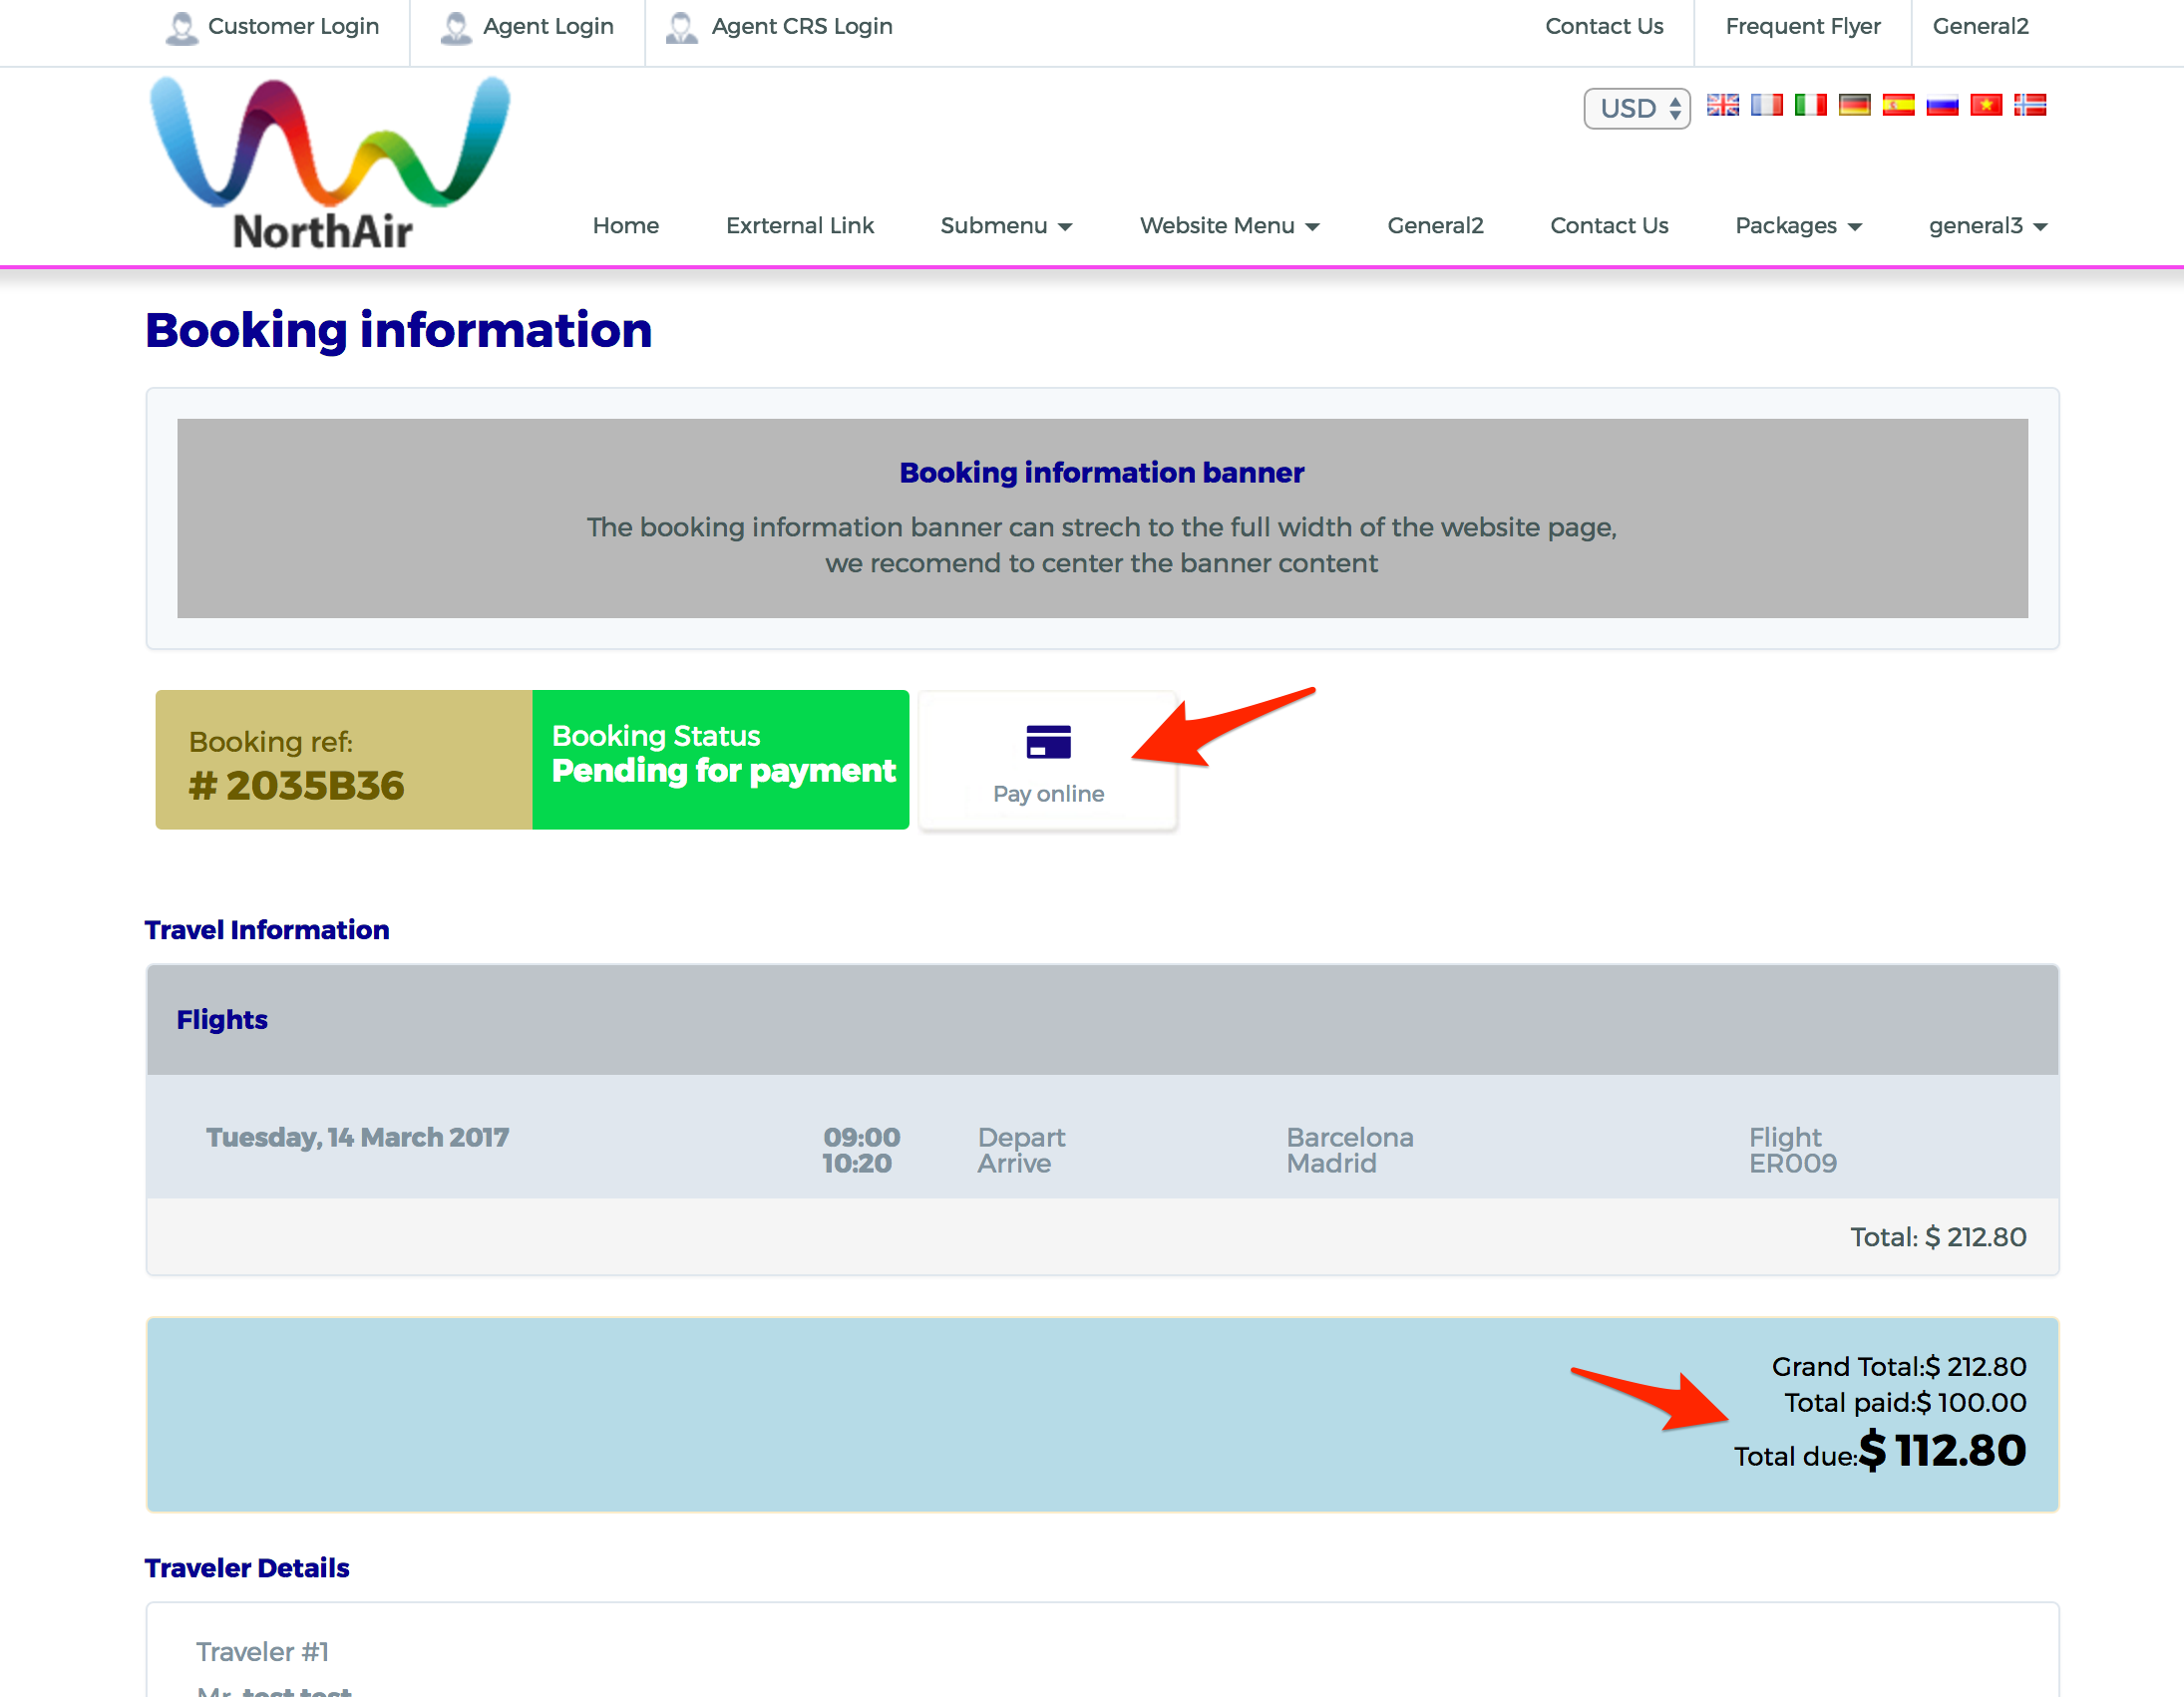Open the Exrternal Link menu item
This screenshot has height=1697, width=2184.
click(x=800, y=226)
